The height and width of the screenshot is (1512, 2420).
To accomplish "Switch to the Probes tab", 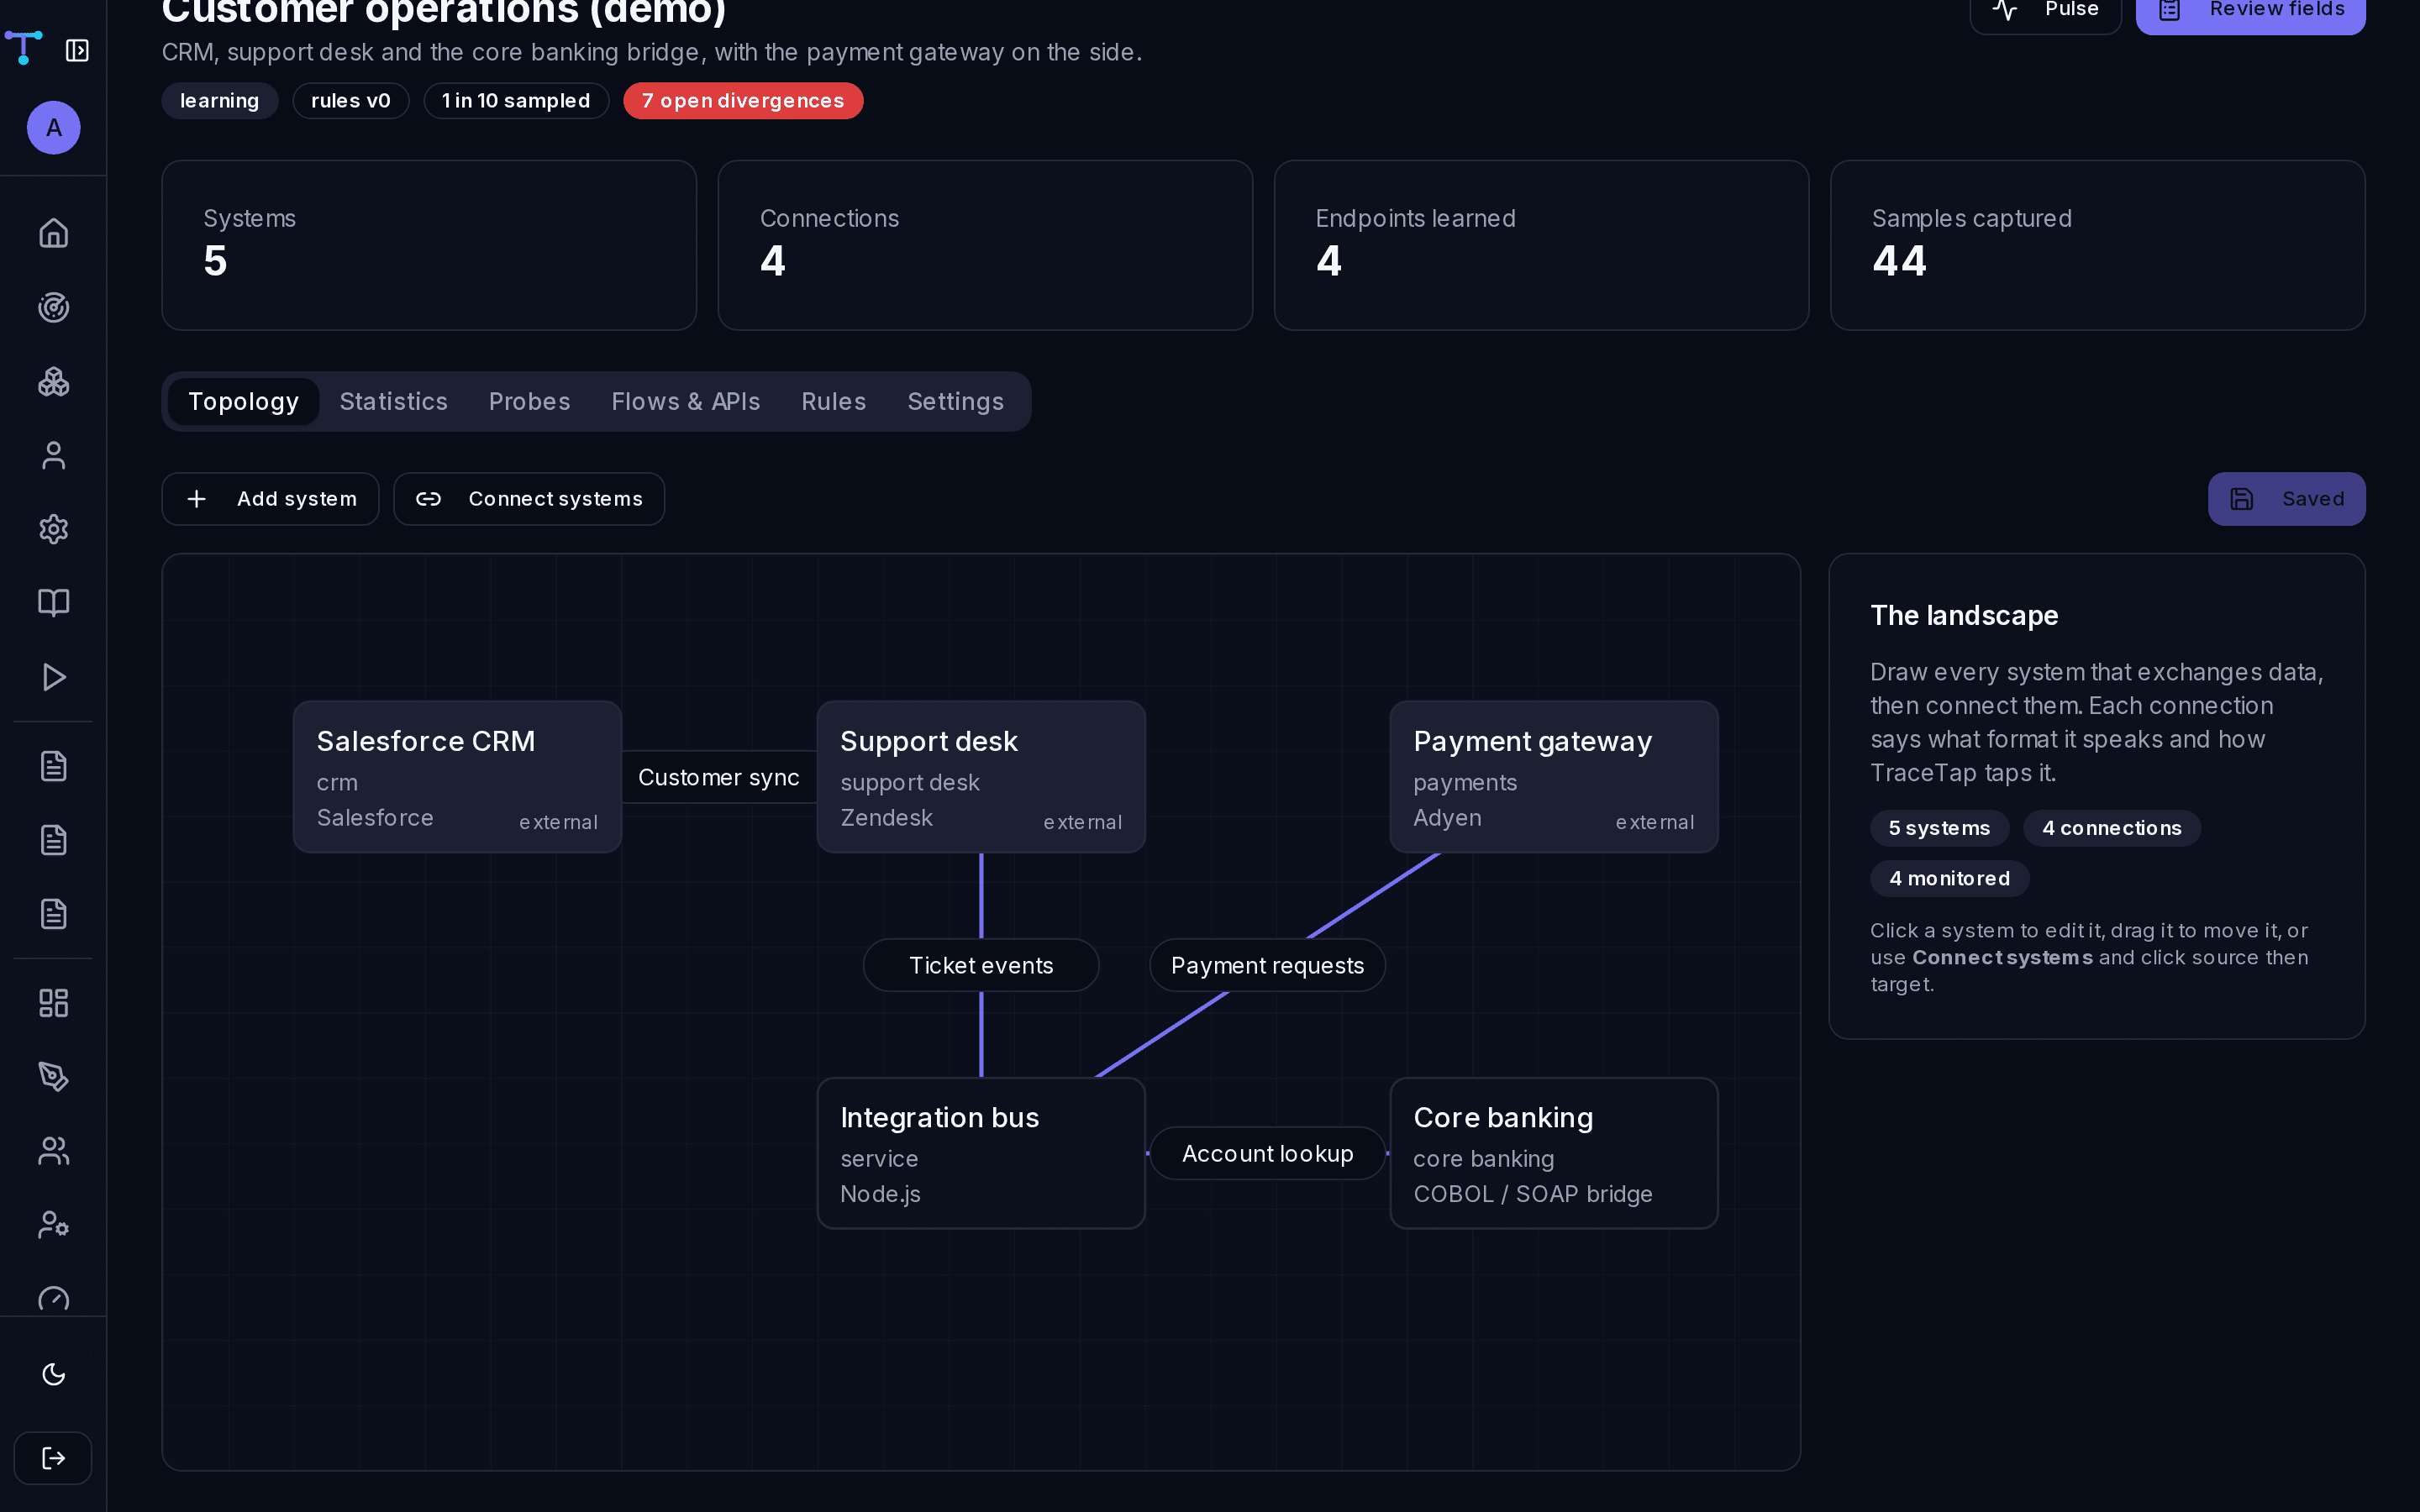I will (529, 401).
